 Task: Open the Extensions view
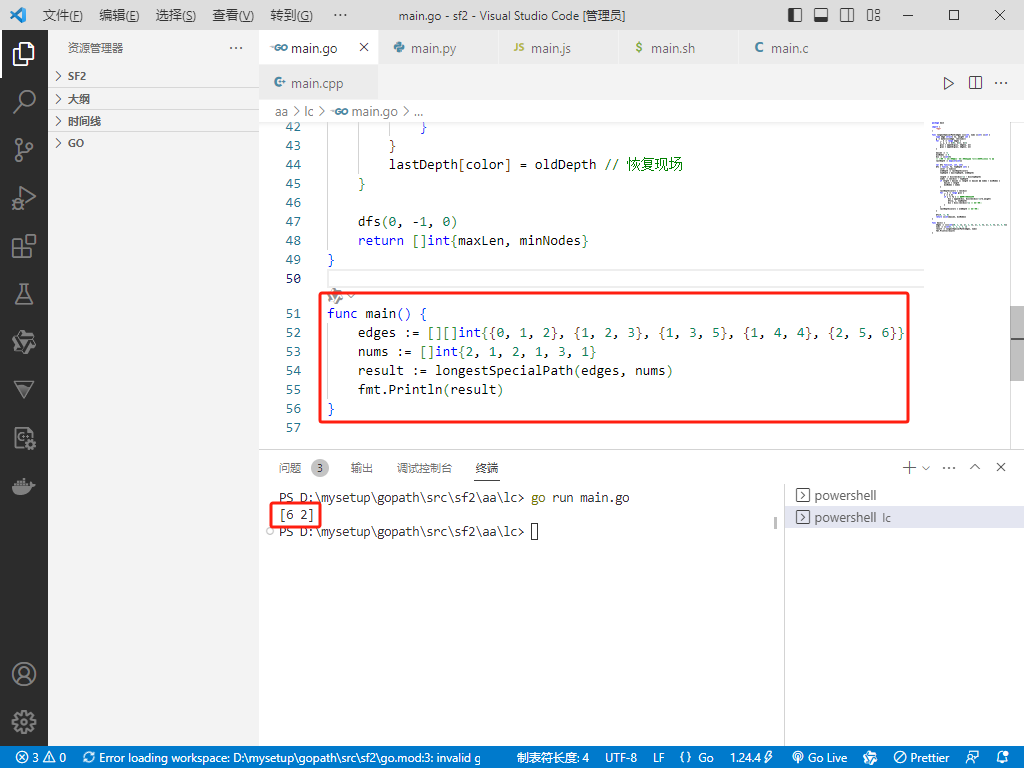24,246
